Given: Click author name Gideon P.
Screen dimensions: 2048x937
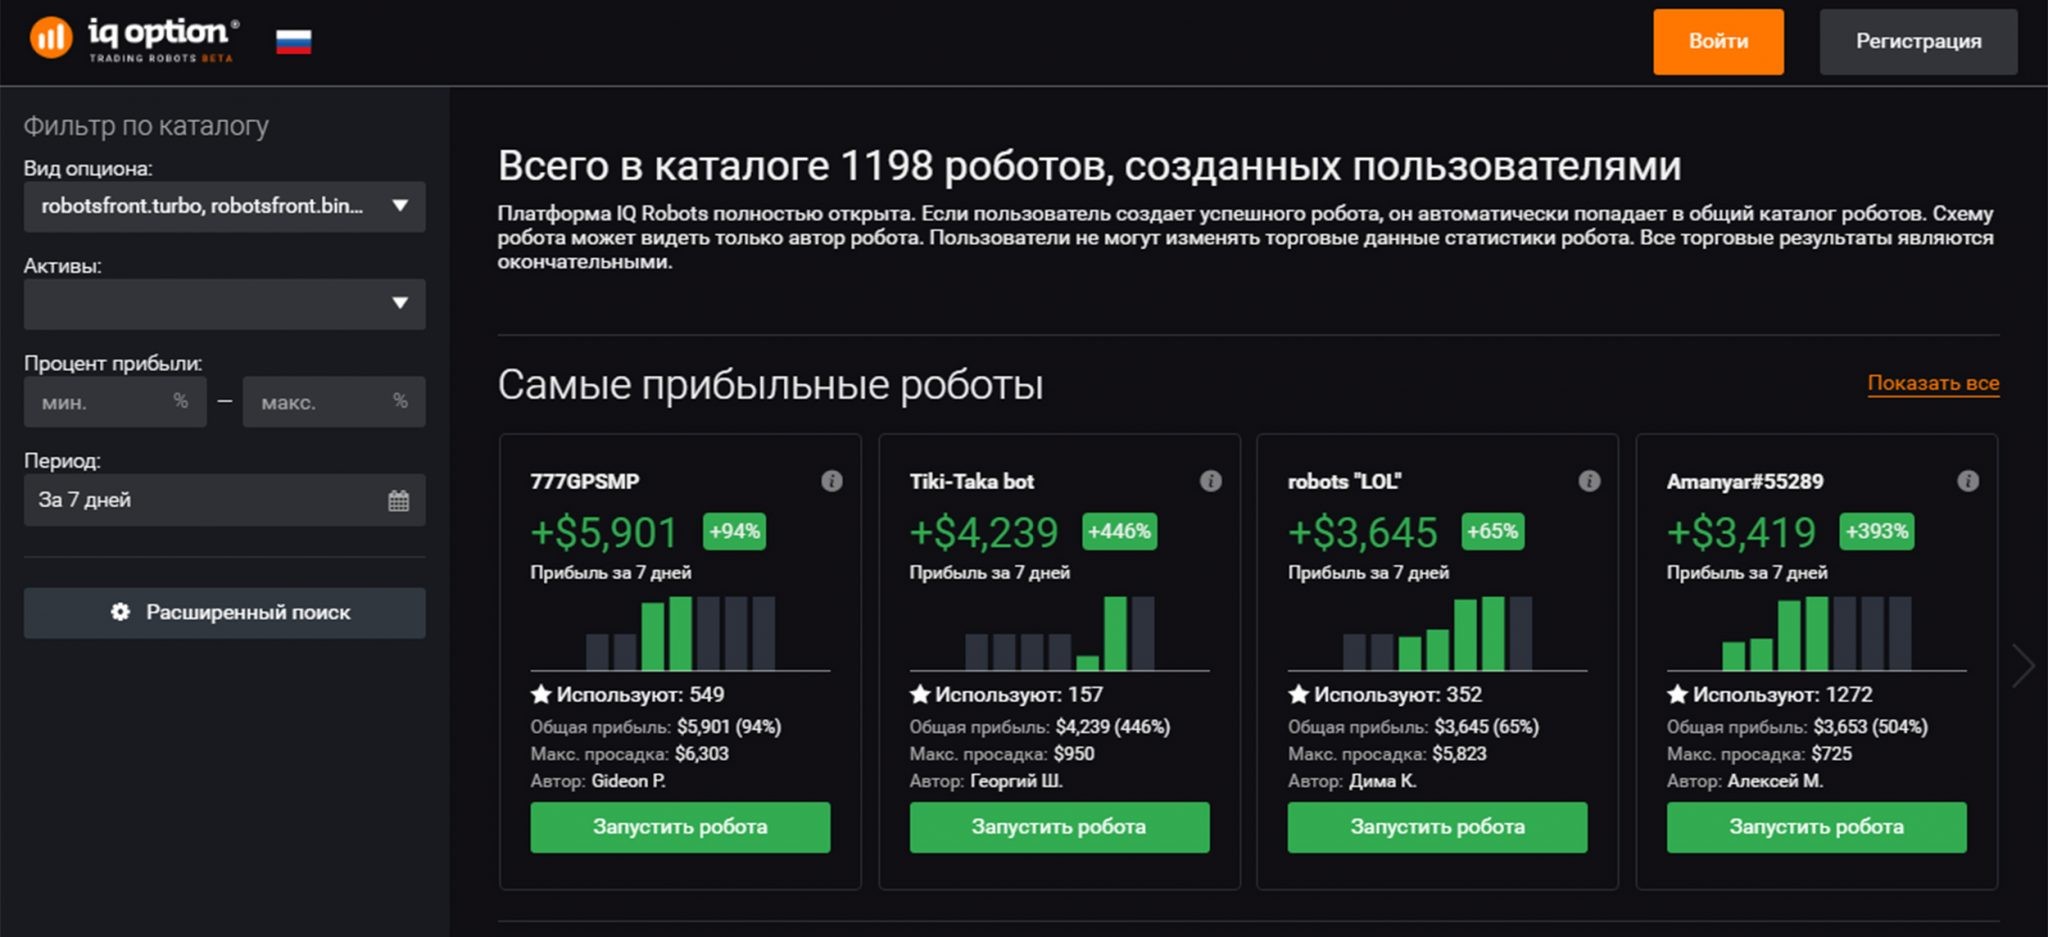Looking at the screenshot, I should tap(629, 781).
